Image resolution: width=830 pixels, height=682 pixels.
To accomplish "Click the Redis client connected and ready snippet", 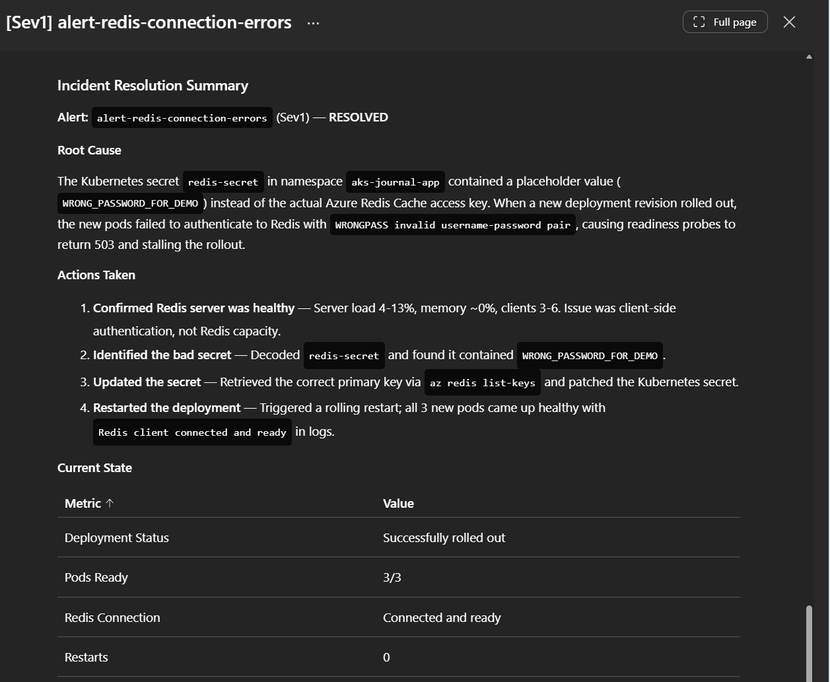I will 191,433.
